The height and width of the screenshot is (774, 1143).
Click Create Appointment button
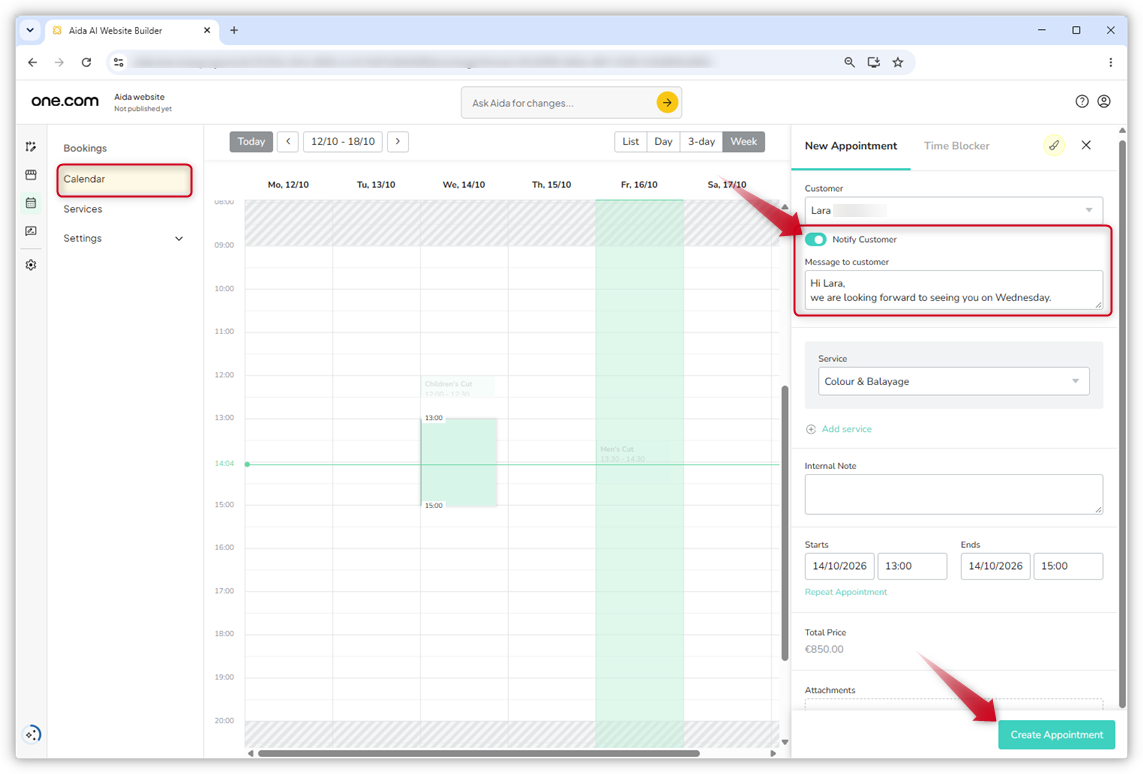pos(1056,735)
